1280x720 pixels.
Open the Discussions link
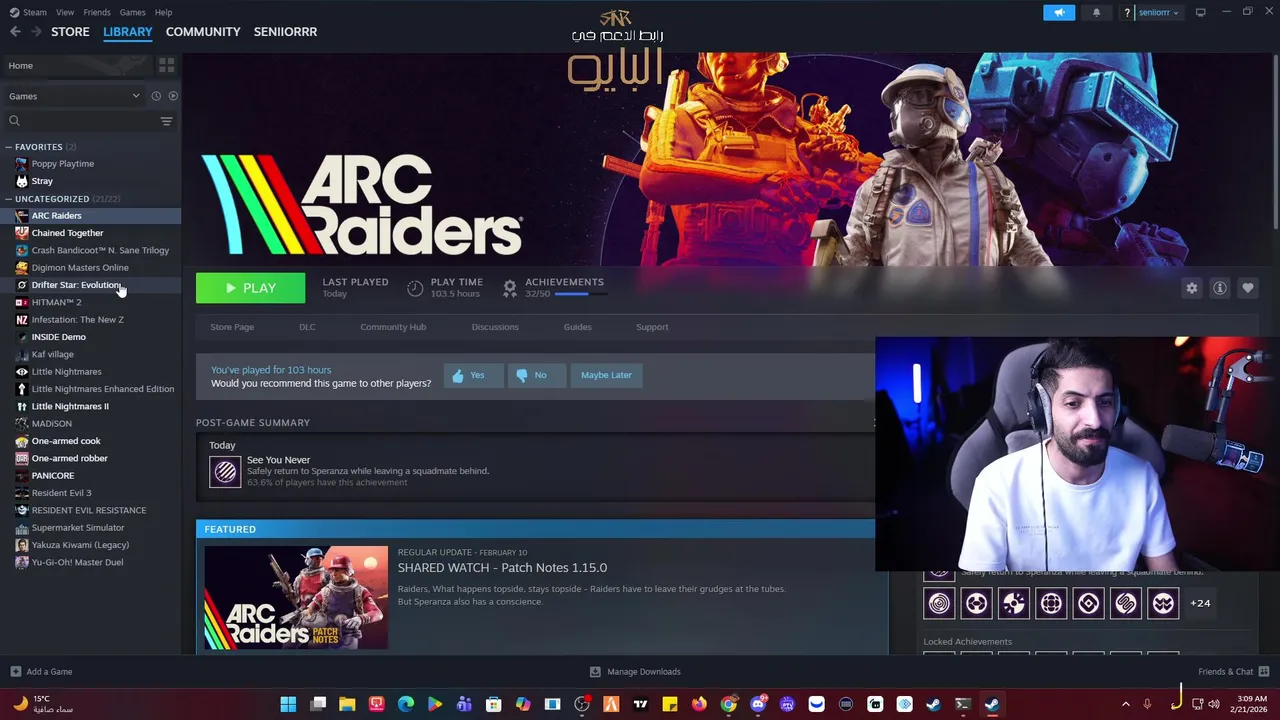point(495,327)
